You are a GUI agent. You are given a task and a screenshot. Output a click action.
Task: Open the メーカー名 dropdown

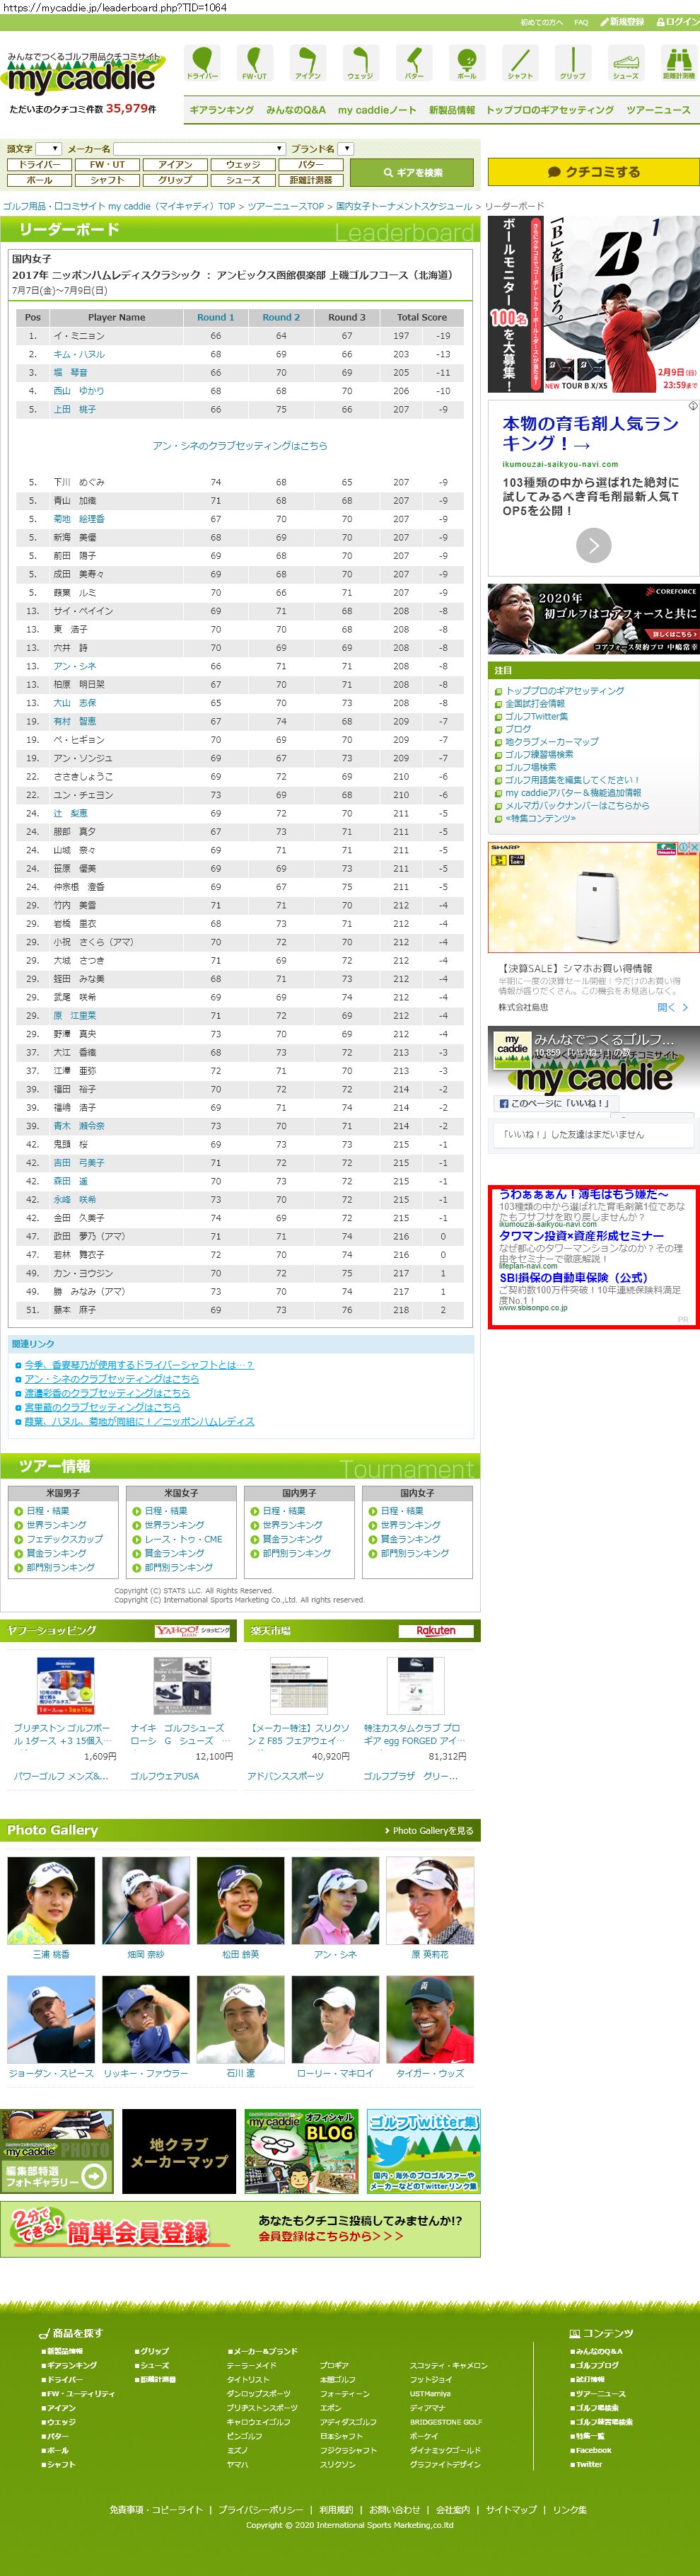(x=201, y=148)
